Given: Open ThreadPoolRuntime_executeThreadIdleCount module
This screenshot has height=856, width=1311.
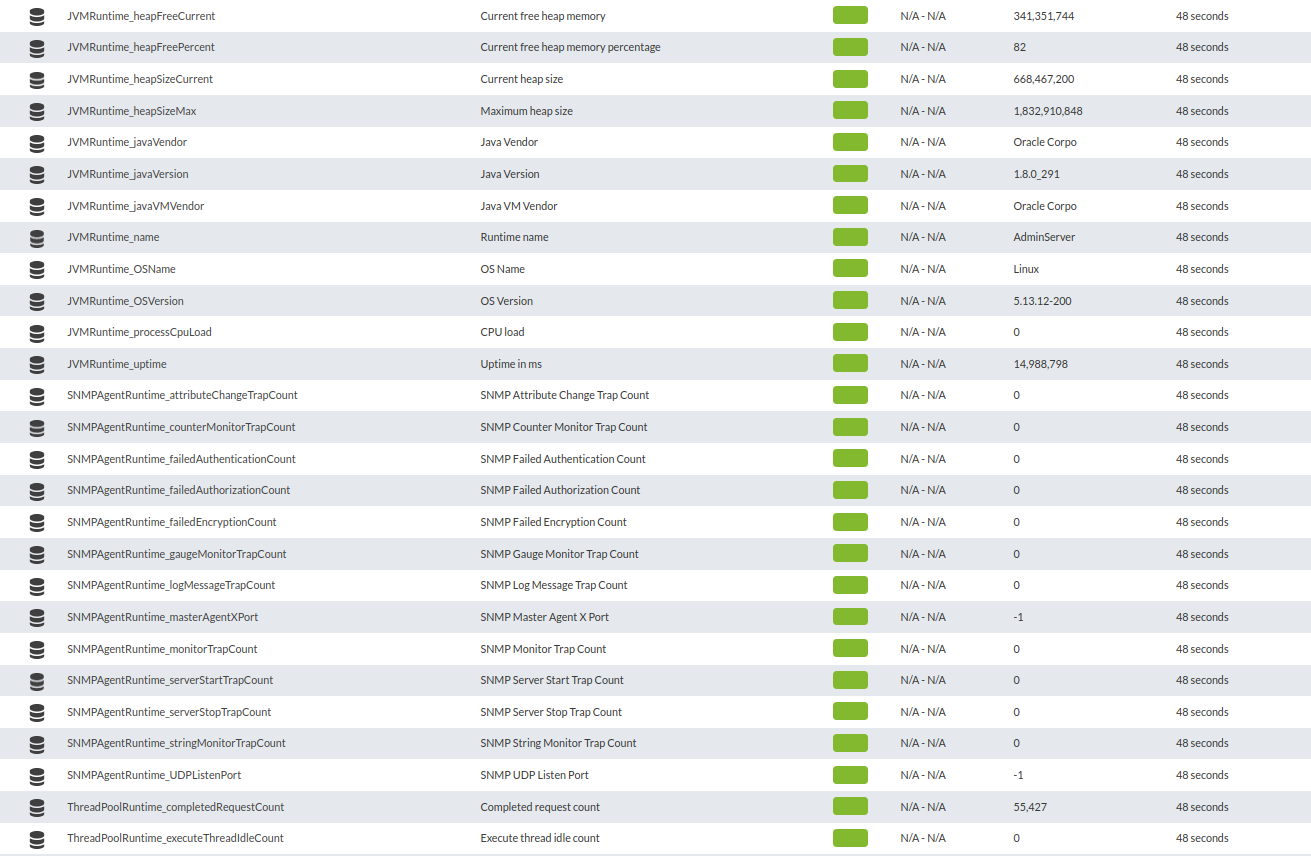Looking at the screenshot, I should (175, 838).
